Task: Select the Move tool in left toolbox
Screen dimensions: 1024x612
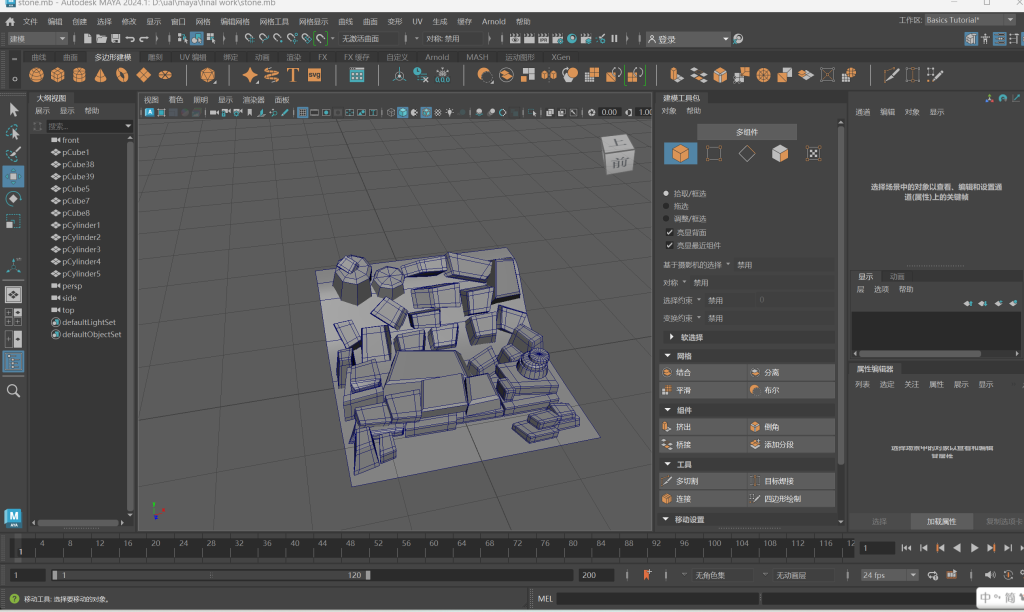Action: [x=14, y=176]
